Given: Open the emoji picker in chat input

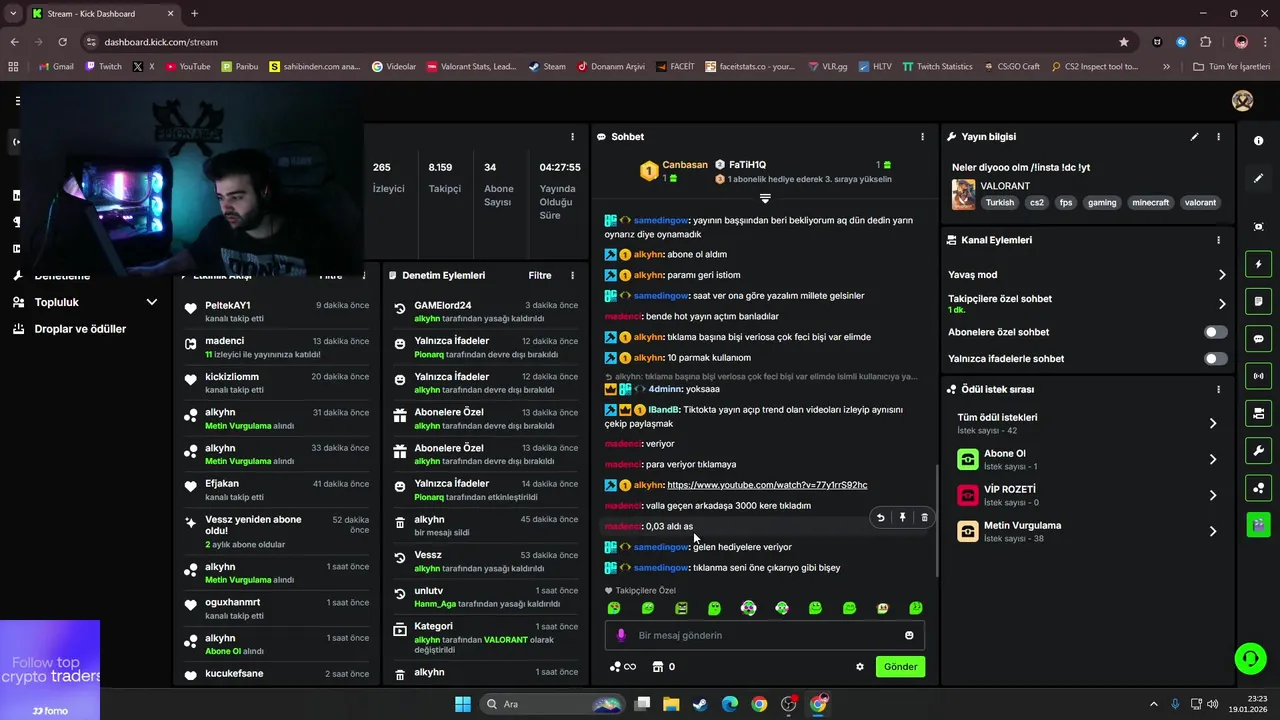Looking at the screenshot, I should point(909,635).
